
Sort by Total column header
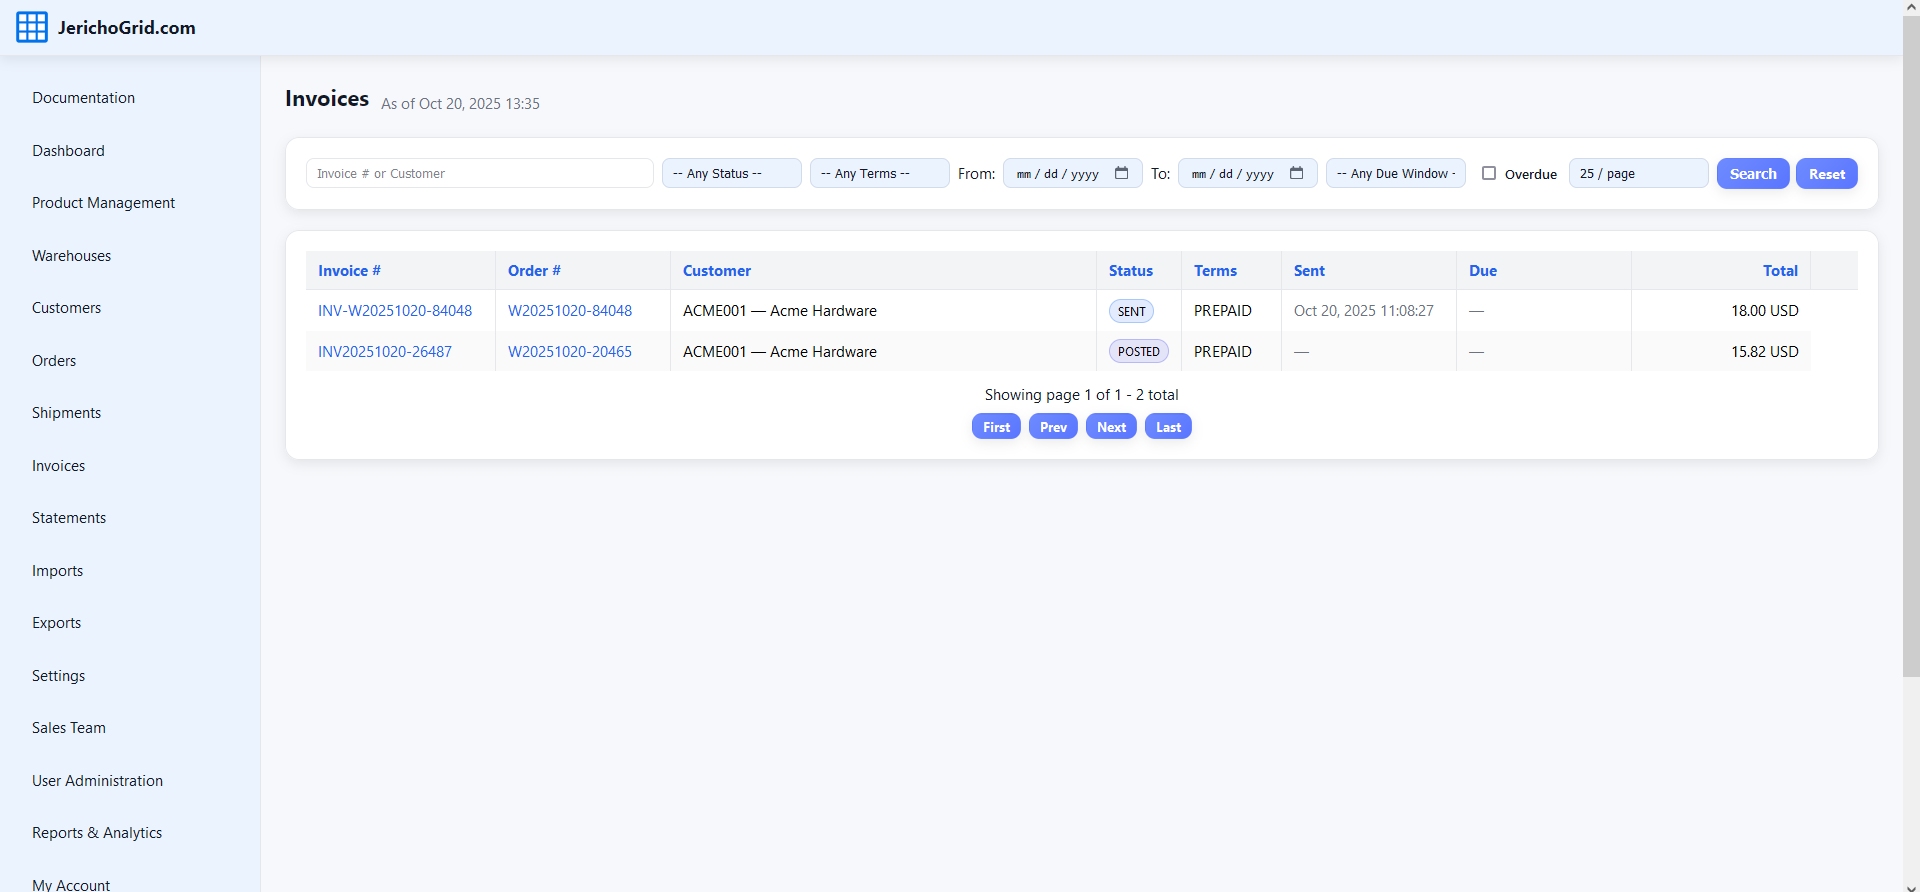(x=1780, y=271)
